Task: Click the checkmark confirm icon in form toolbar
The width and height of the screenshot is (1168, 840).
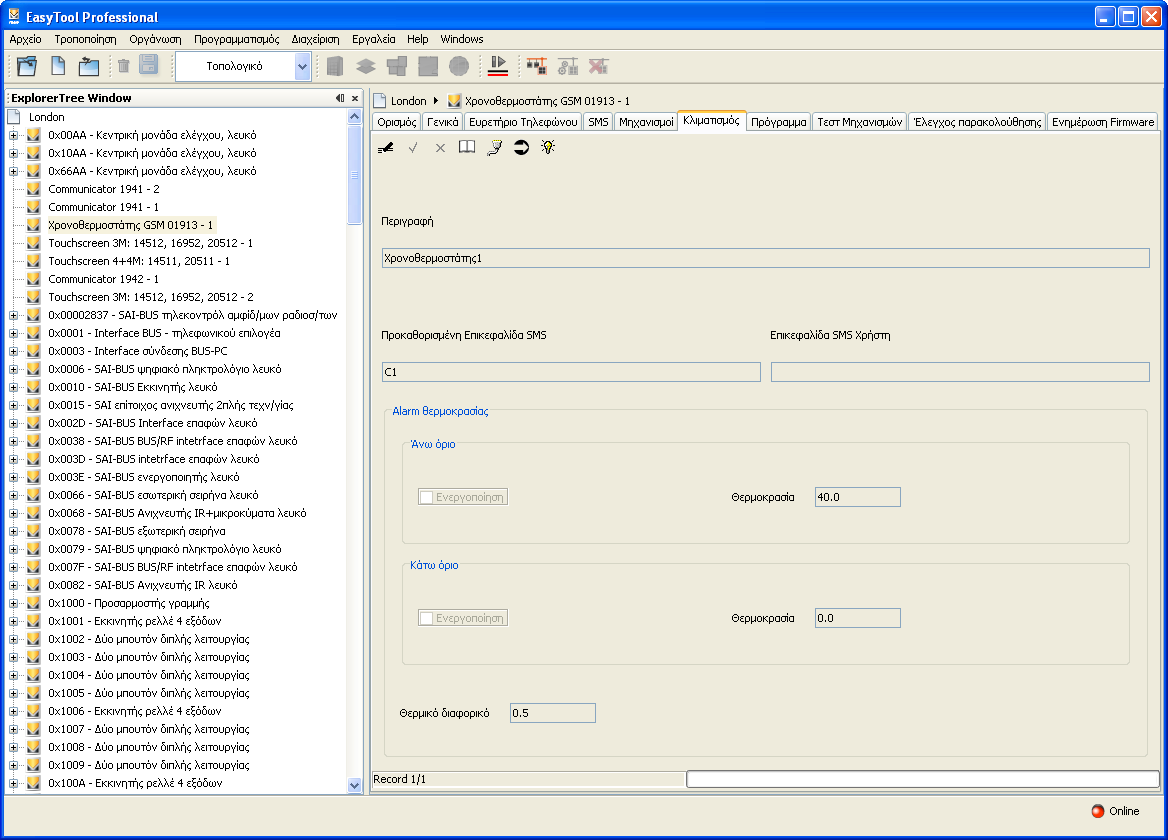Action: point(413,147)
